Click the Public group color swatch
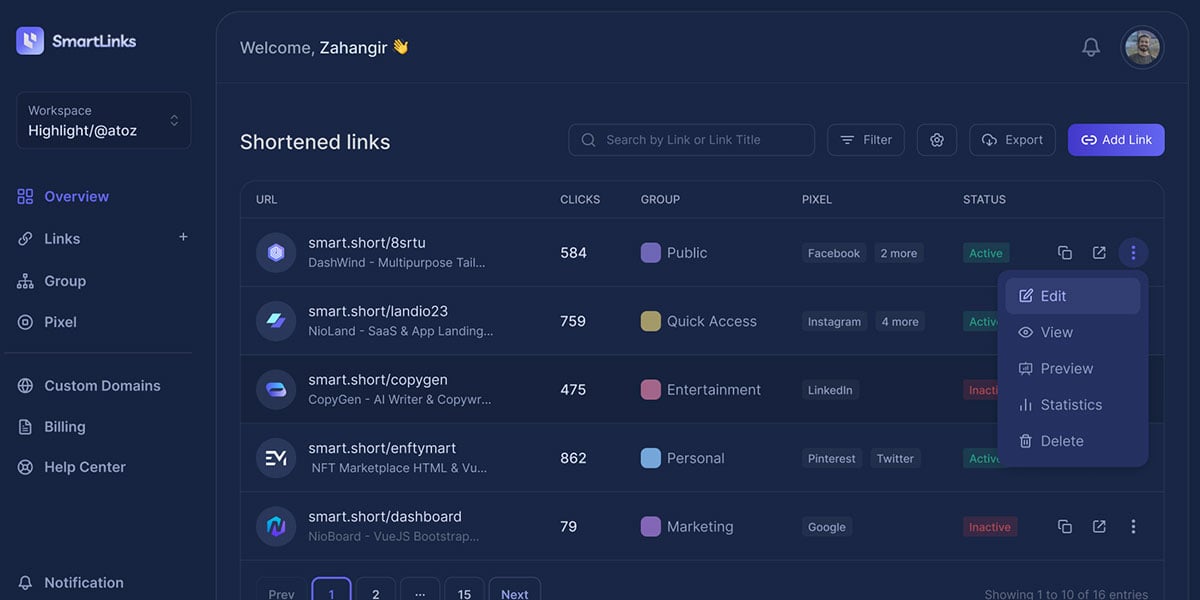Screen dimensions: 1200x600 (x=651, y=253)
